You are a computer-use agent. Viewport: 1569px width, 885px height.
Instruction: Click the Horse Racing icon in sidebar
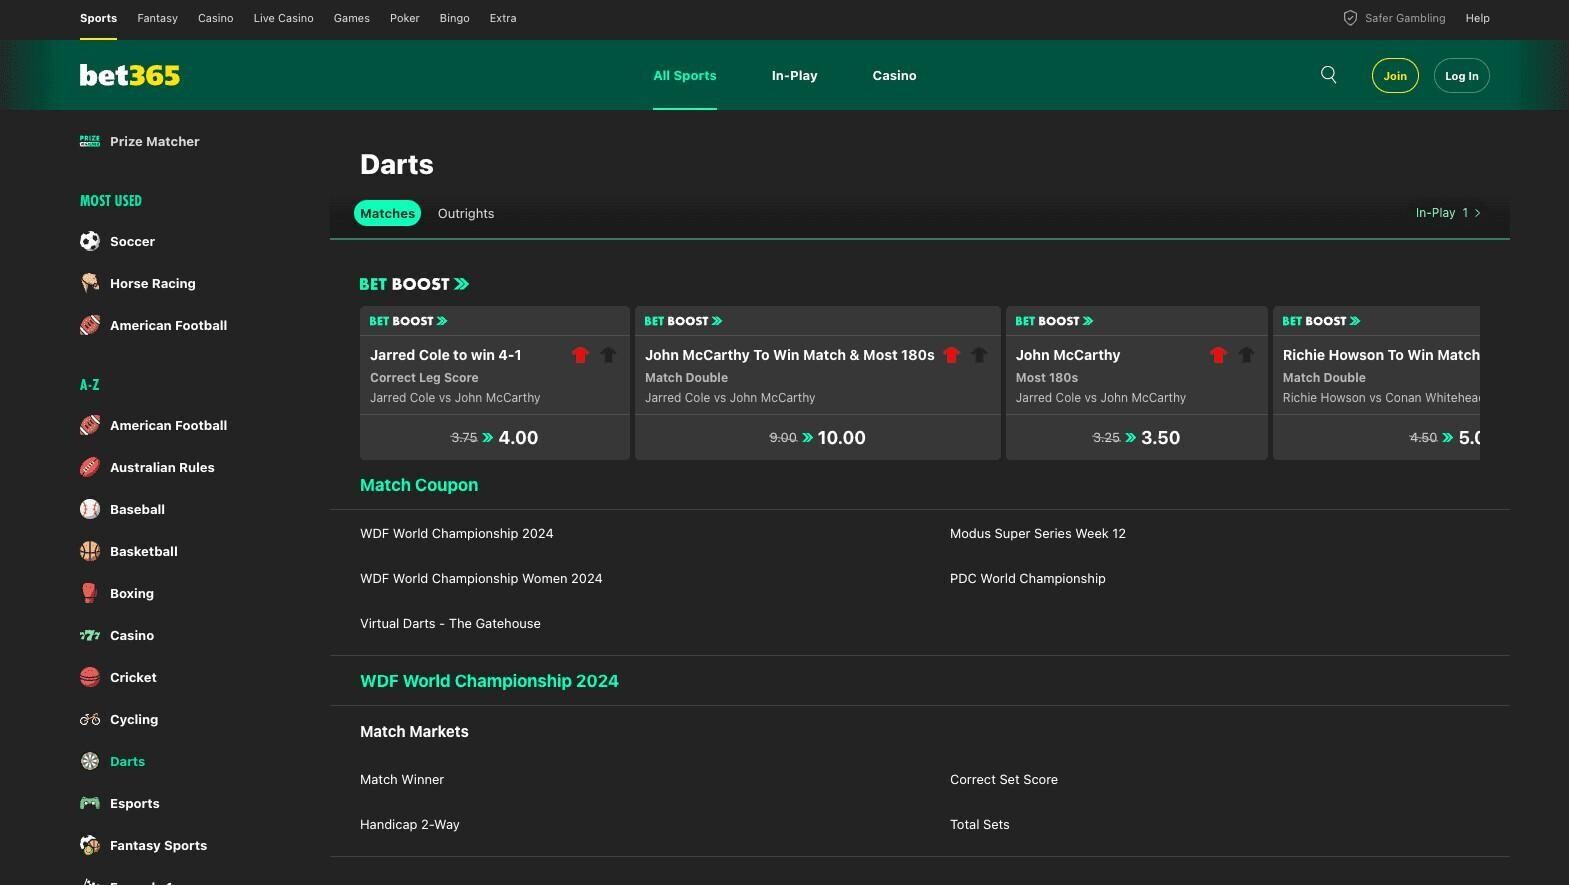tap(90, 283)
